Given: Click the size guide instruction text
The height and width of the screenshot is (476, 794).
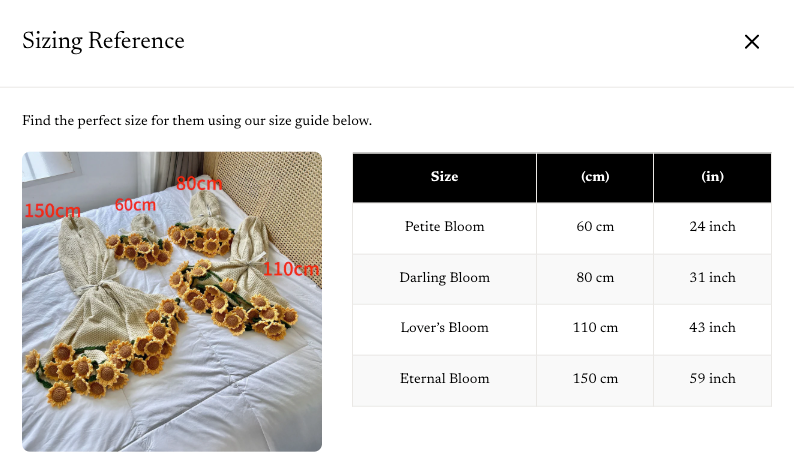Looking at the screenshot, I should point(197,121).
